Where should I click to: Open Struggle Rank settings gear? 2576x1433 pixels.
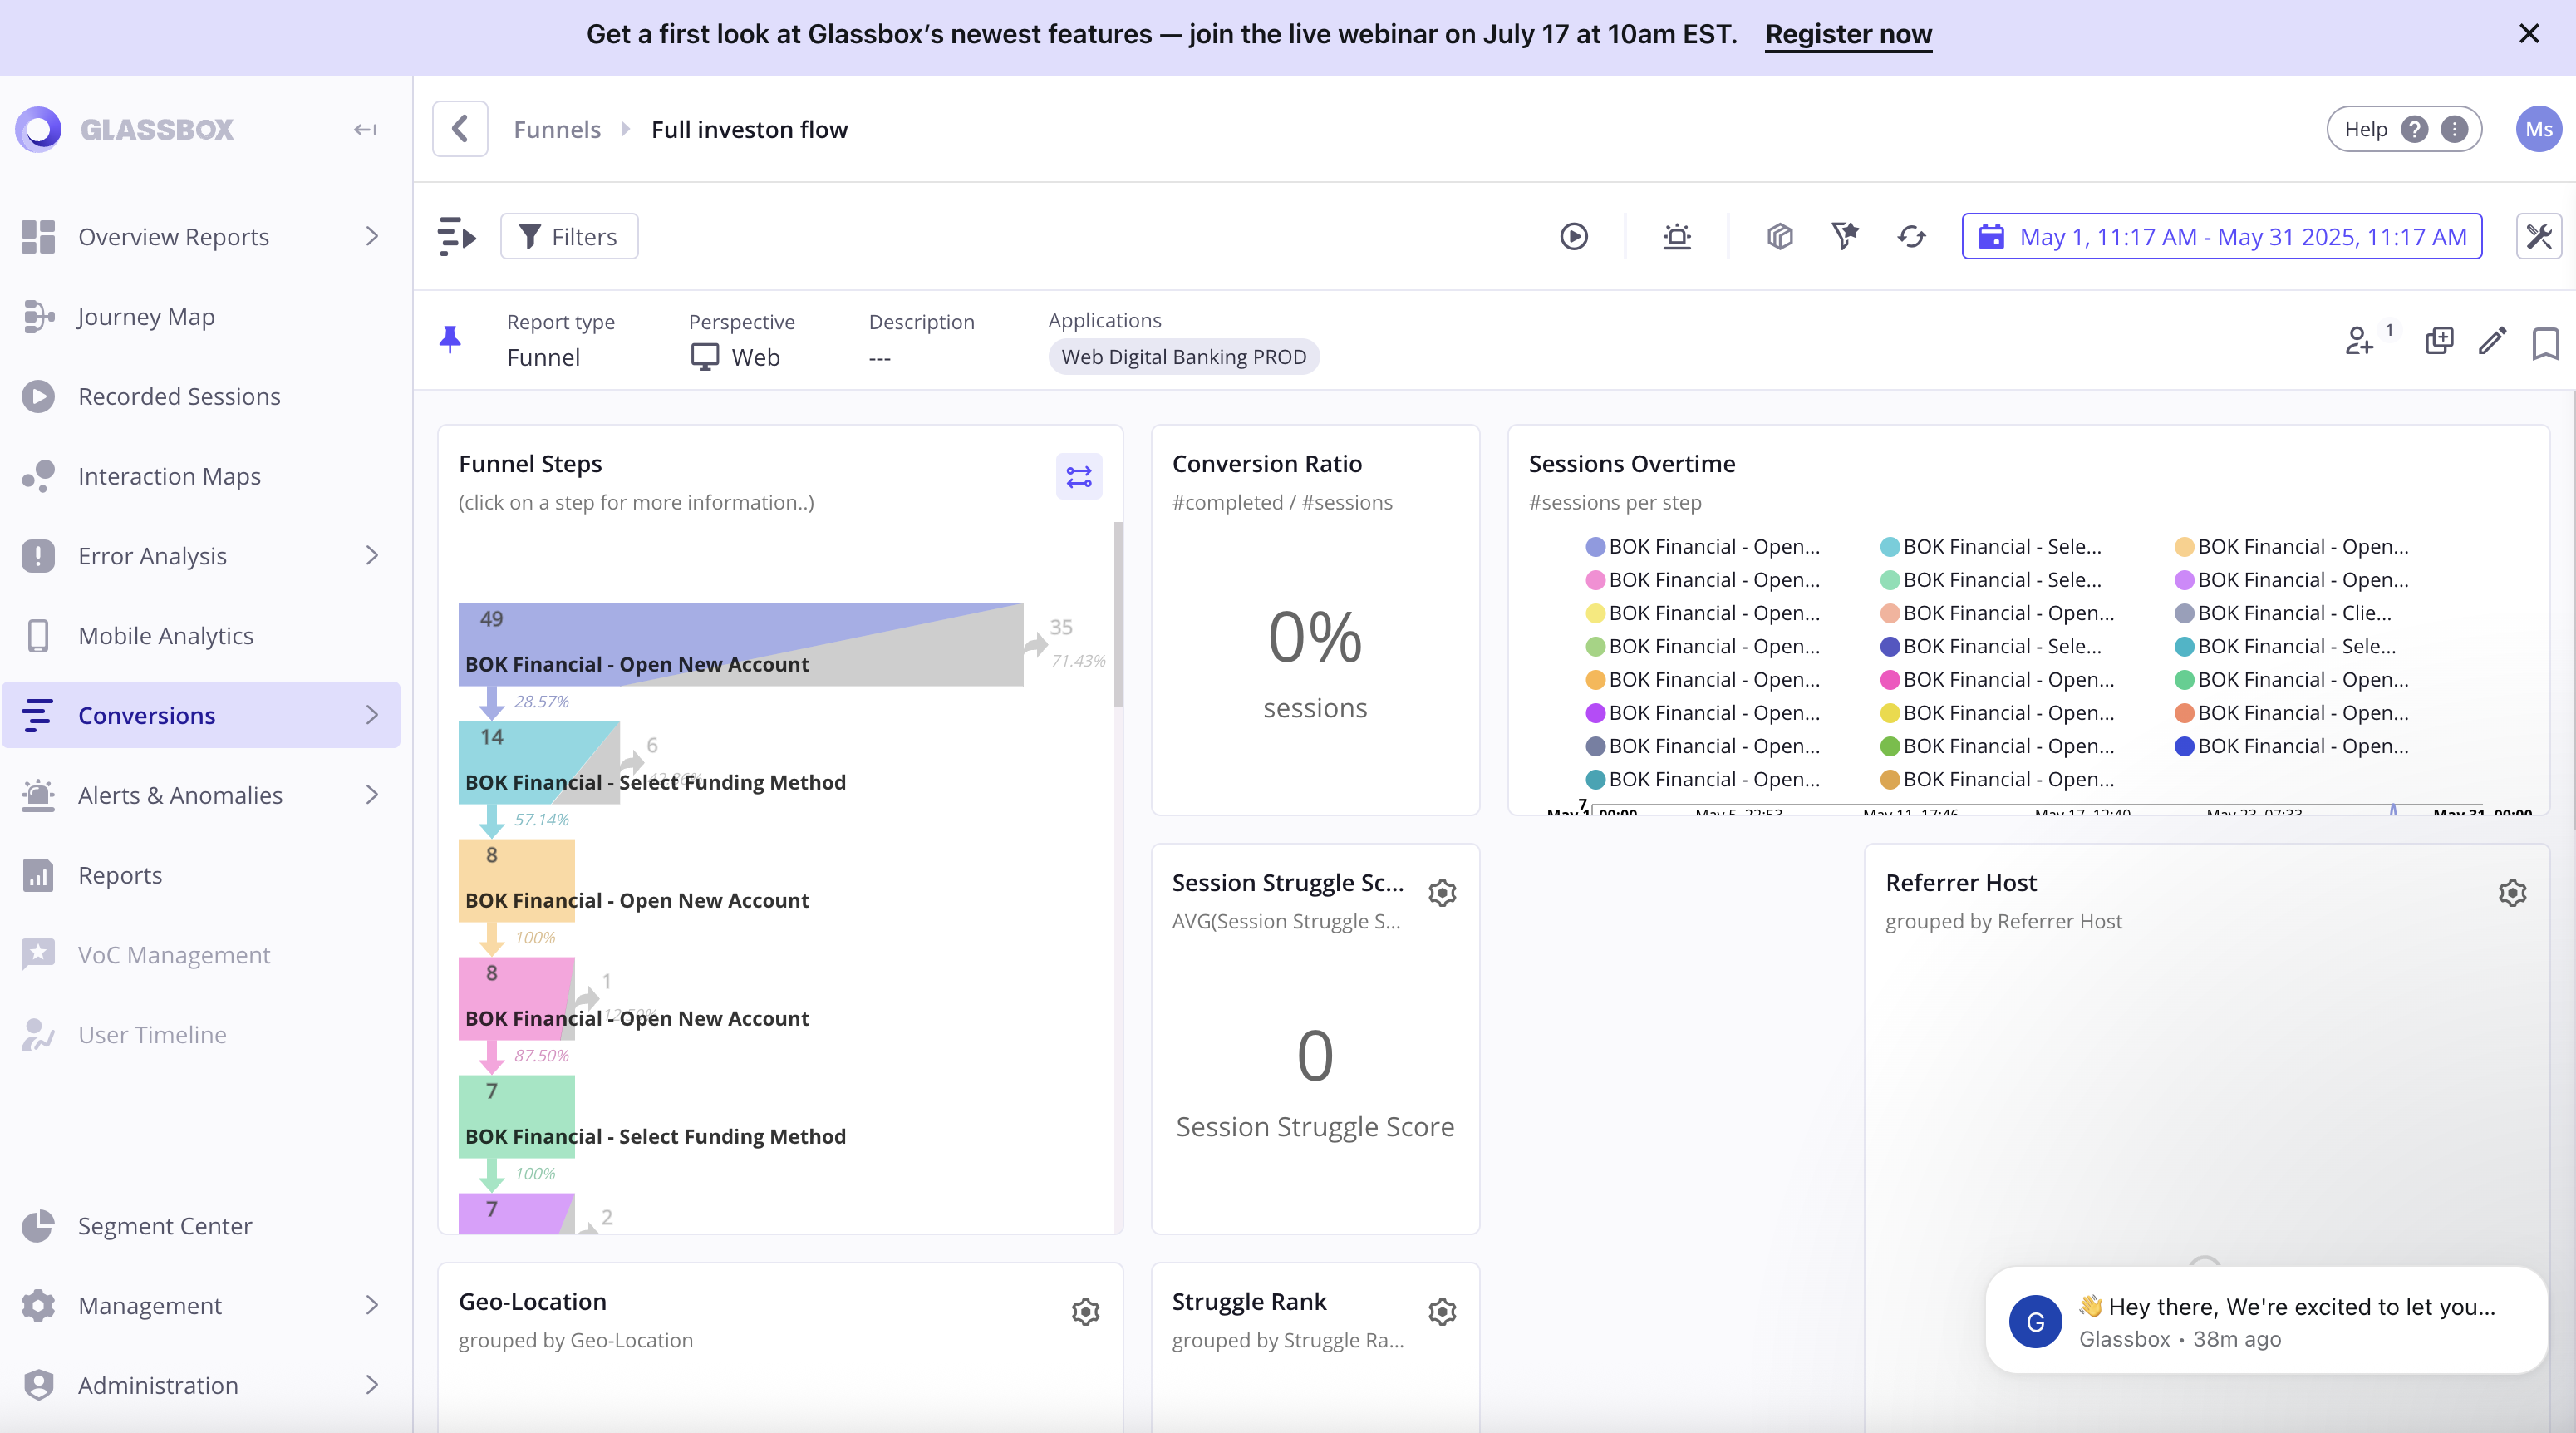tap(1442, 1312)
